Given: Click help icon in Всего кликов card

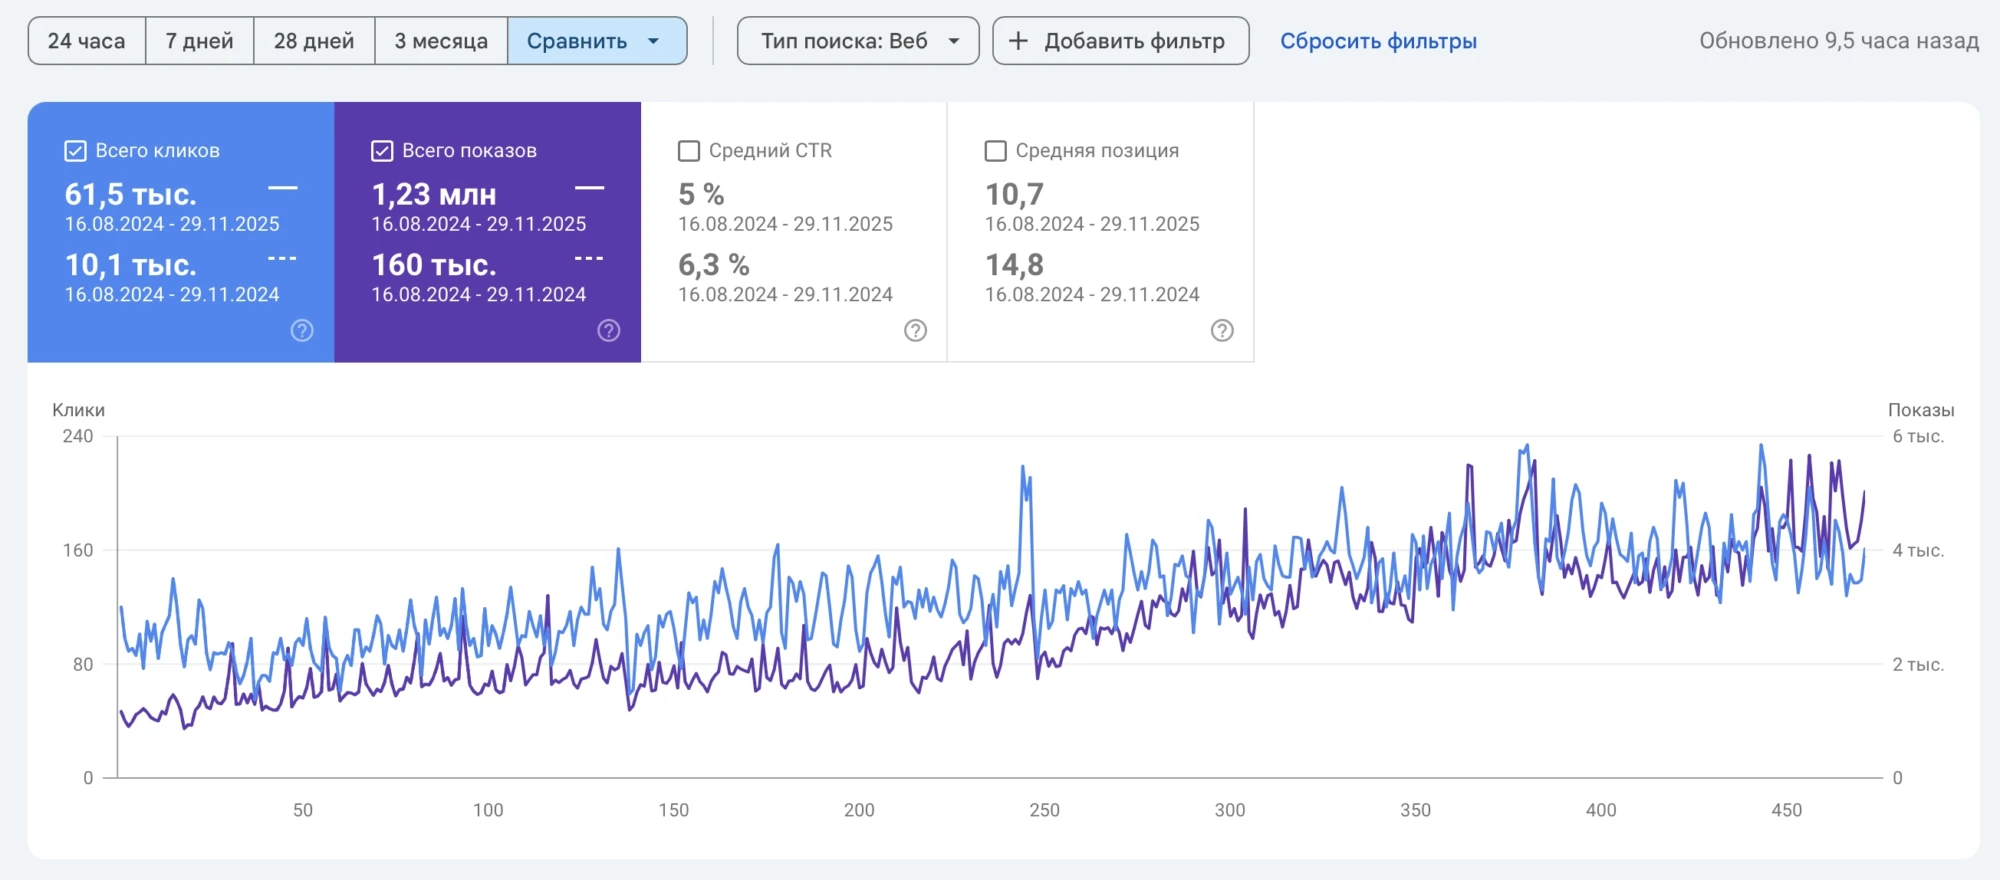Looking at the screenshot, I should 302,331.
